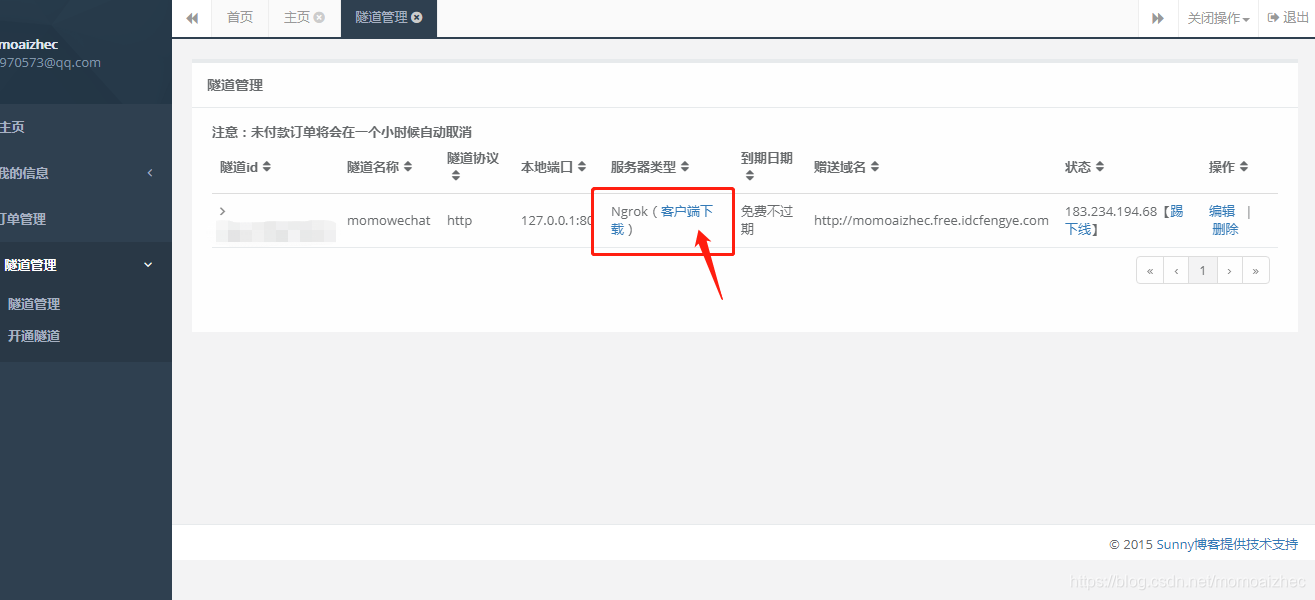This screenshot has height=600, width=1315.
Task: Click the http://momoaizhec.free.idcfengye.com domain
Action: pos(931,220)
